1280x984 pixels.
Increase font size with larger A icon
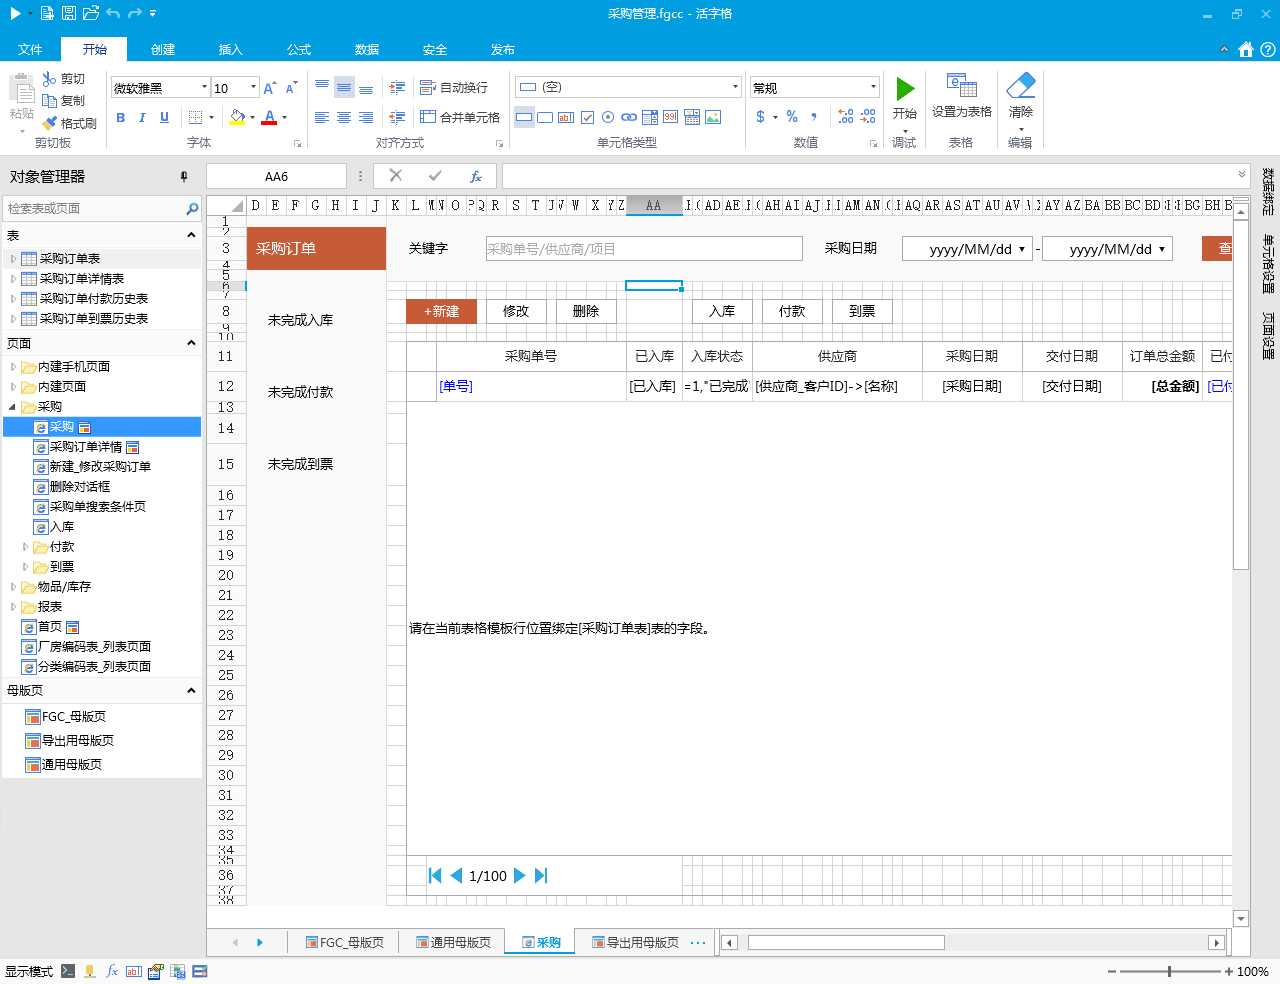(x=270, y=88)
